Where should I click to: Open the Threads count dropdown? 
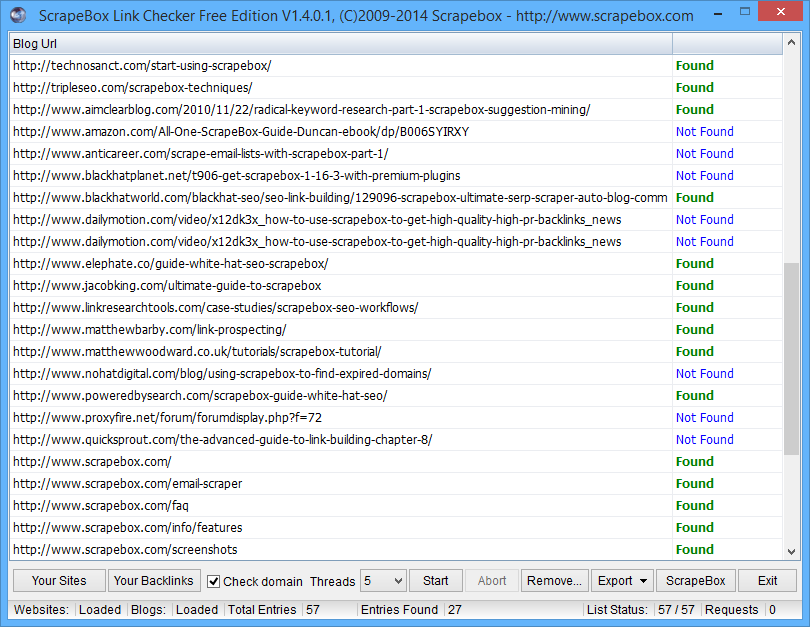[383, 581]
